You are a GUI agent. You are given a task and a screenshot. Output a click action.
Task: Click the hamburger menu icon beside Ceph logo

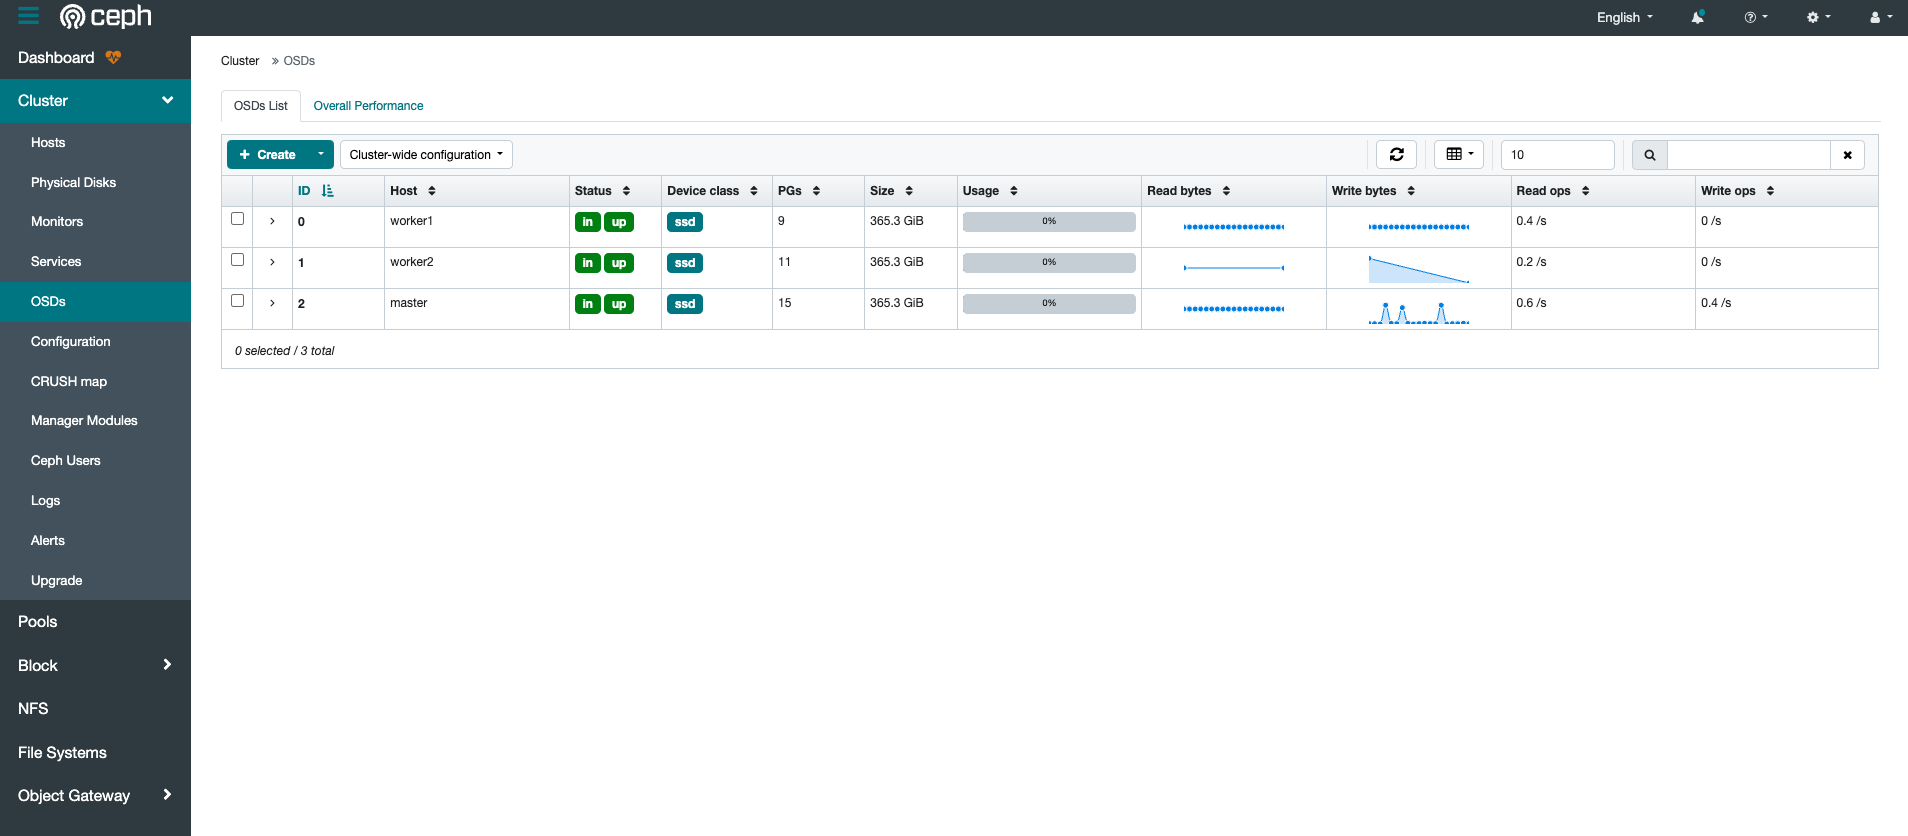coord(28,16)
